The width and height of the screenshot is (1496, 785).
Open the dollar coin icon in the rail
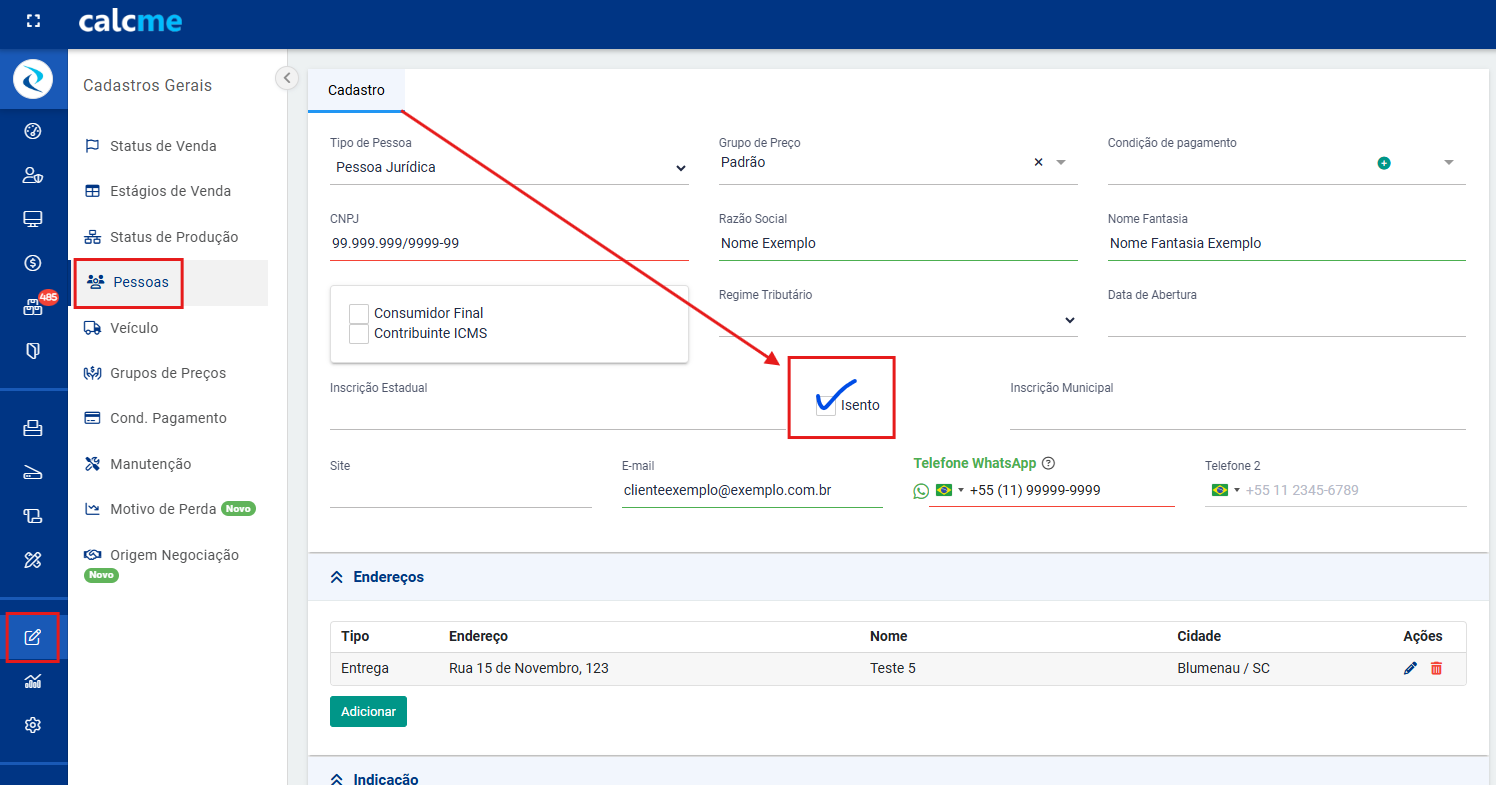click(33, 263)
